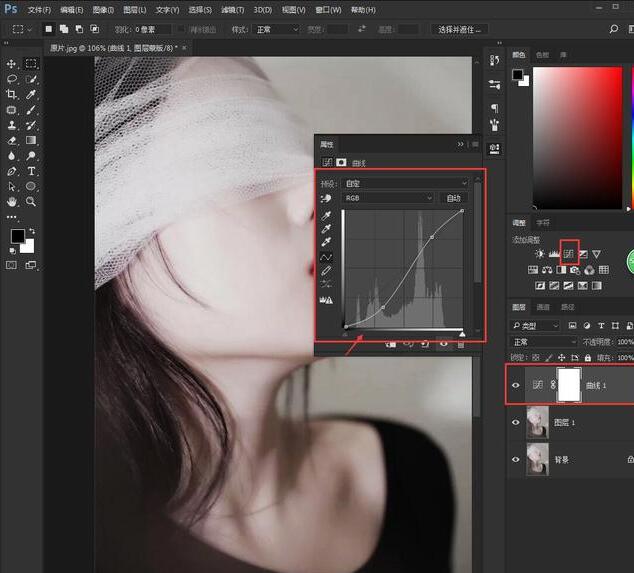Click the 选择并遮住 button
634x573 pixels.
[460, 29]
